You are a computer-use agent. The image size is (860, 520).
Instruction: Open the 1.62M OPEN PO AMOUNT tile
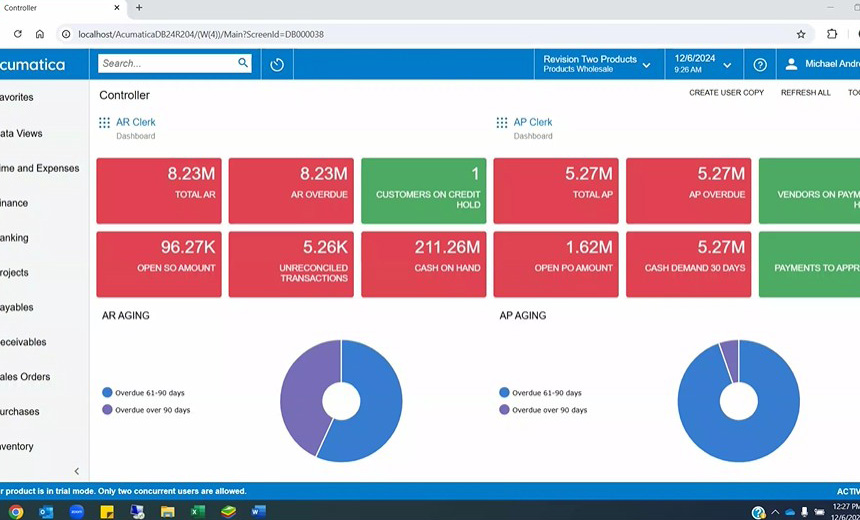coord(556,264)
